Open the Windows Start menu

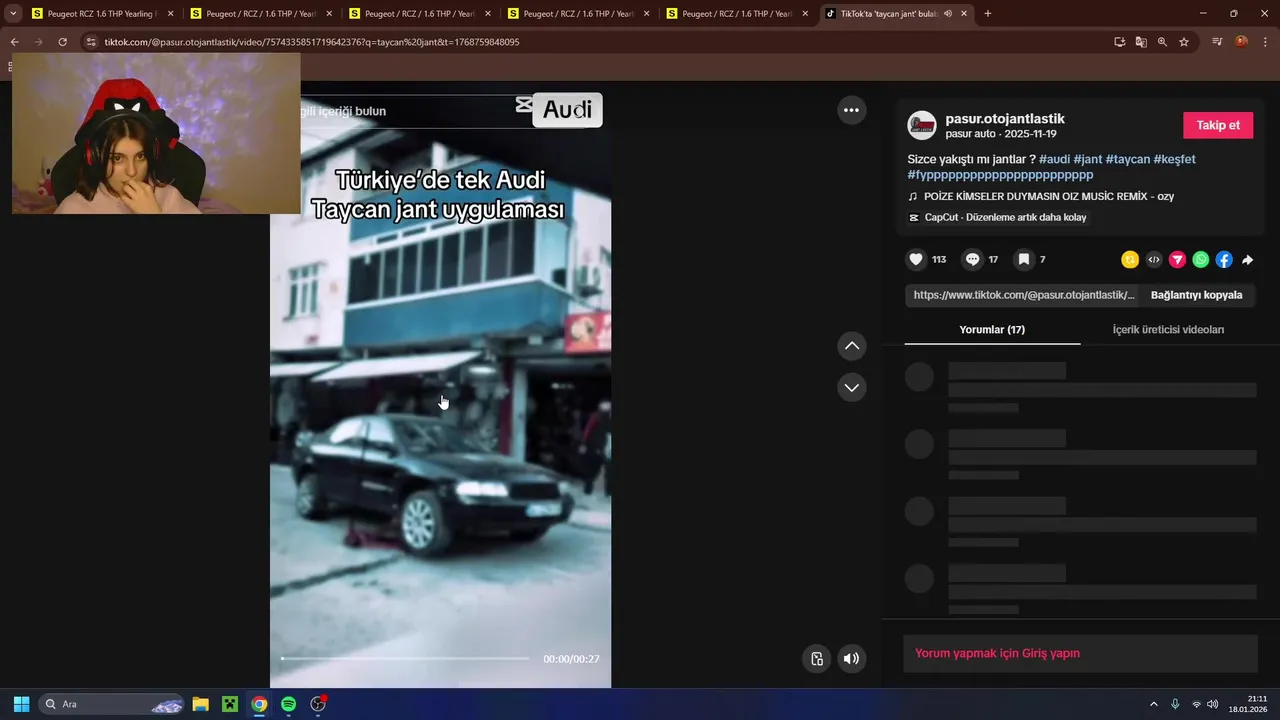(21, 704)
